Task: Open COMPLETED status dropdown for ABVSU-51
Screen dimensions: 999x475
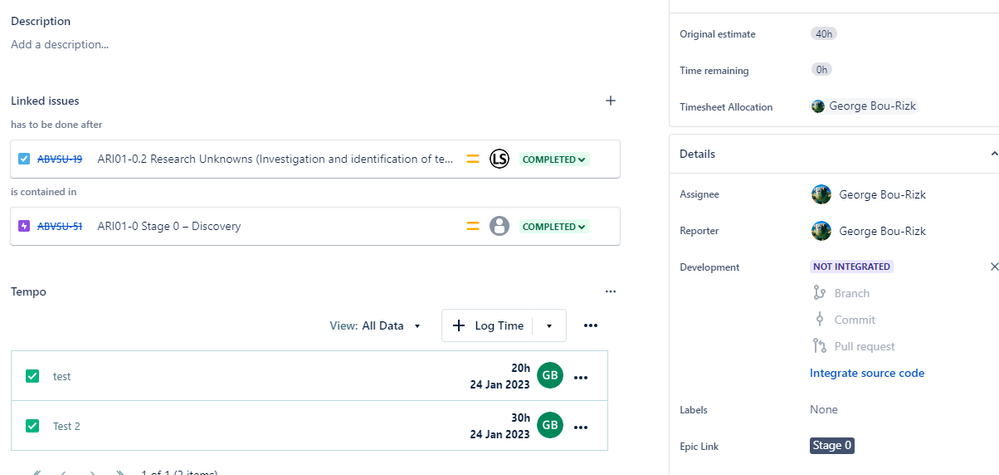Action: click(x=554, y=226)
